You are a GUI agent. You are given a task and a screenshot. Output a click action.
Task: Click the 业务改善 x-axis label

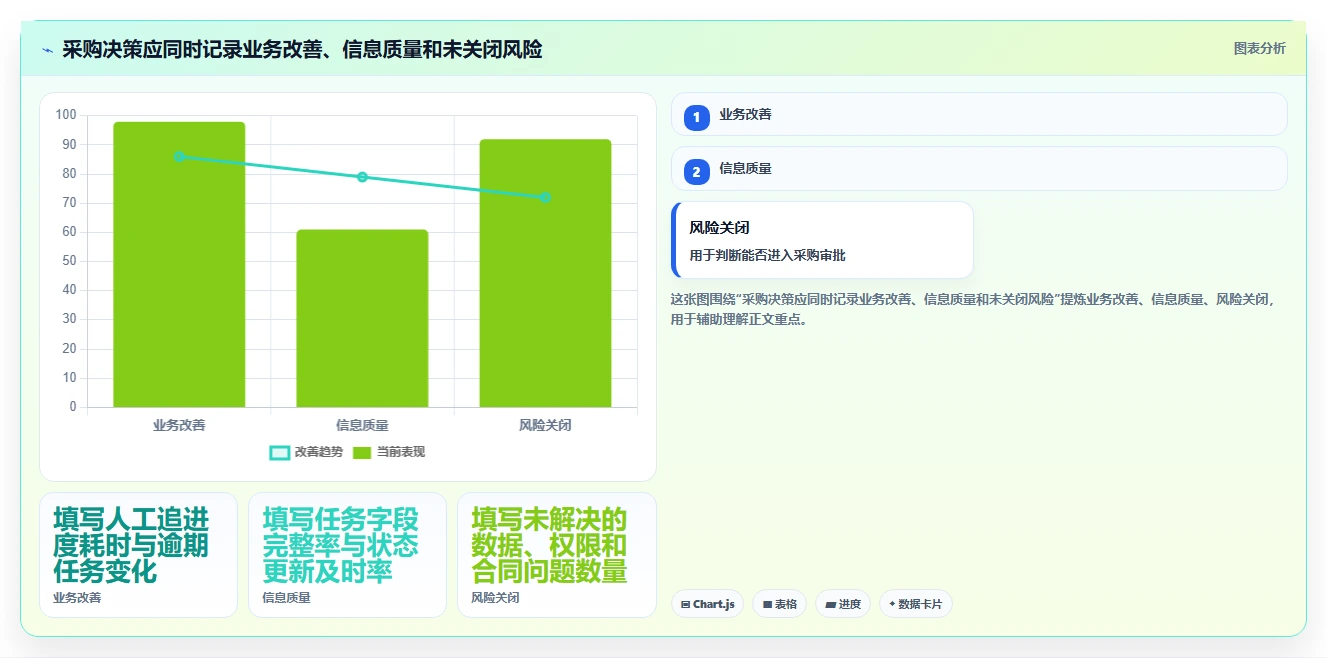[x=179, y=425]
